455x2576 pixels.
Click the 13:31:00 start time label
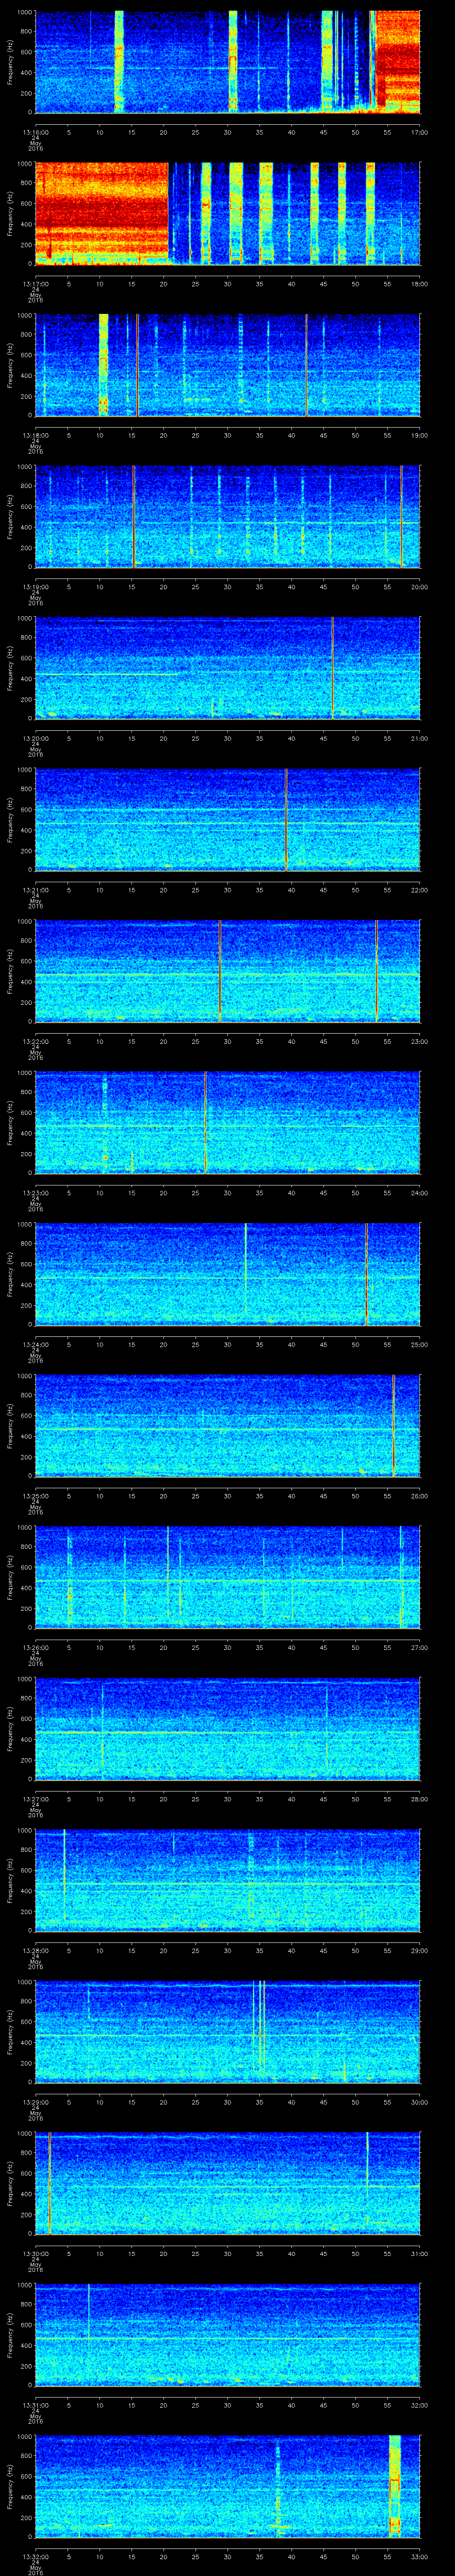[x=35, y=2404]
